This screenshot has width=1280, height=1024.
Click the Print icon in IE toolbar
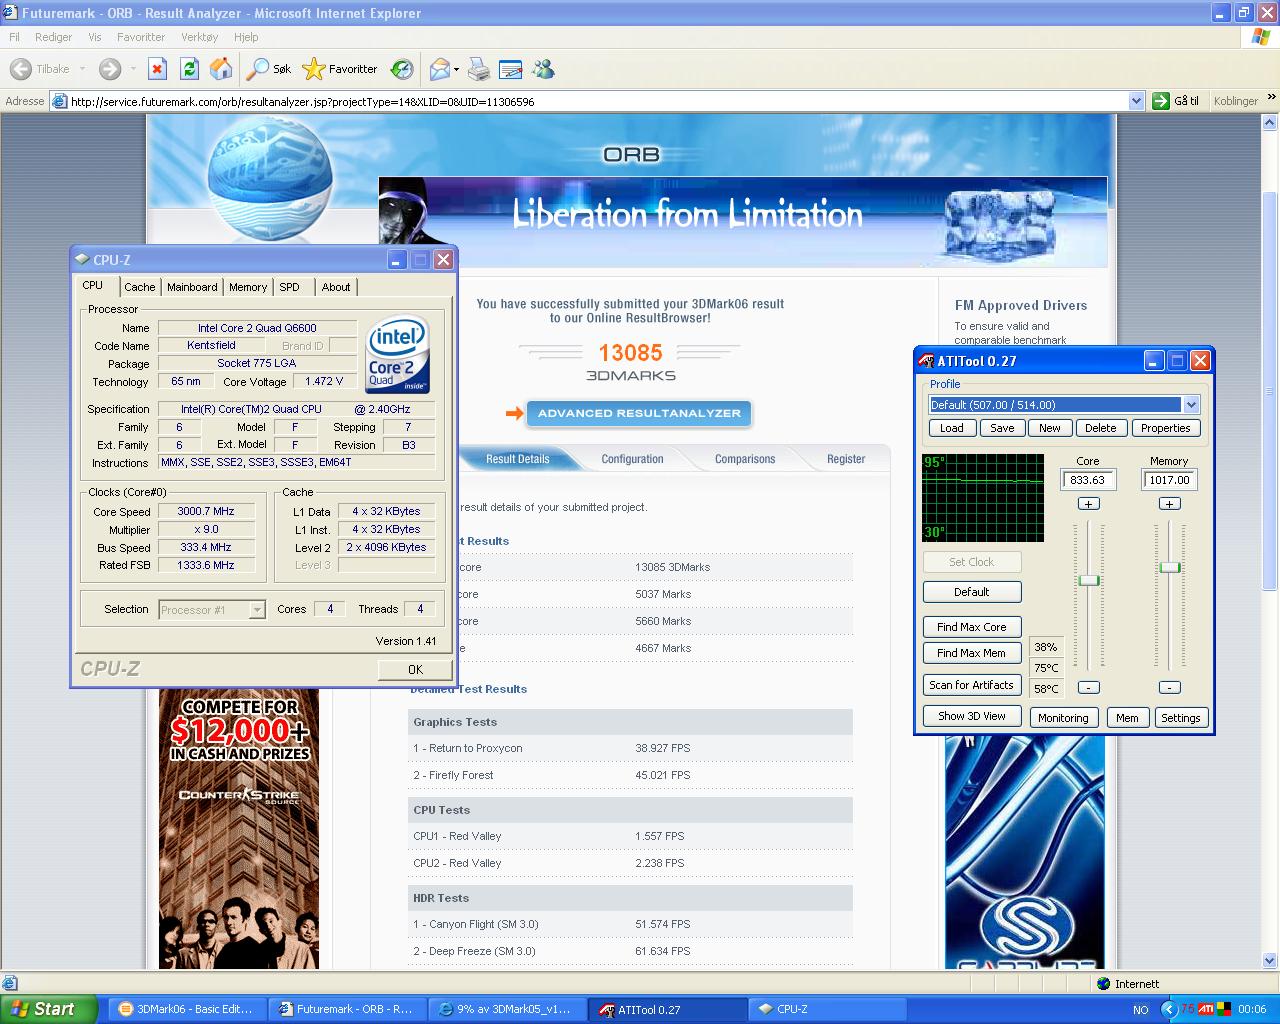coord(479,69)
